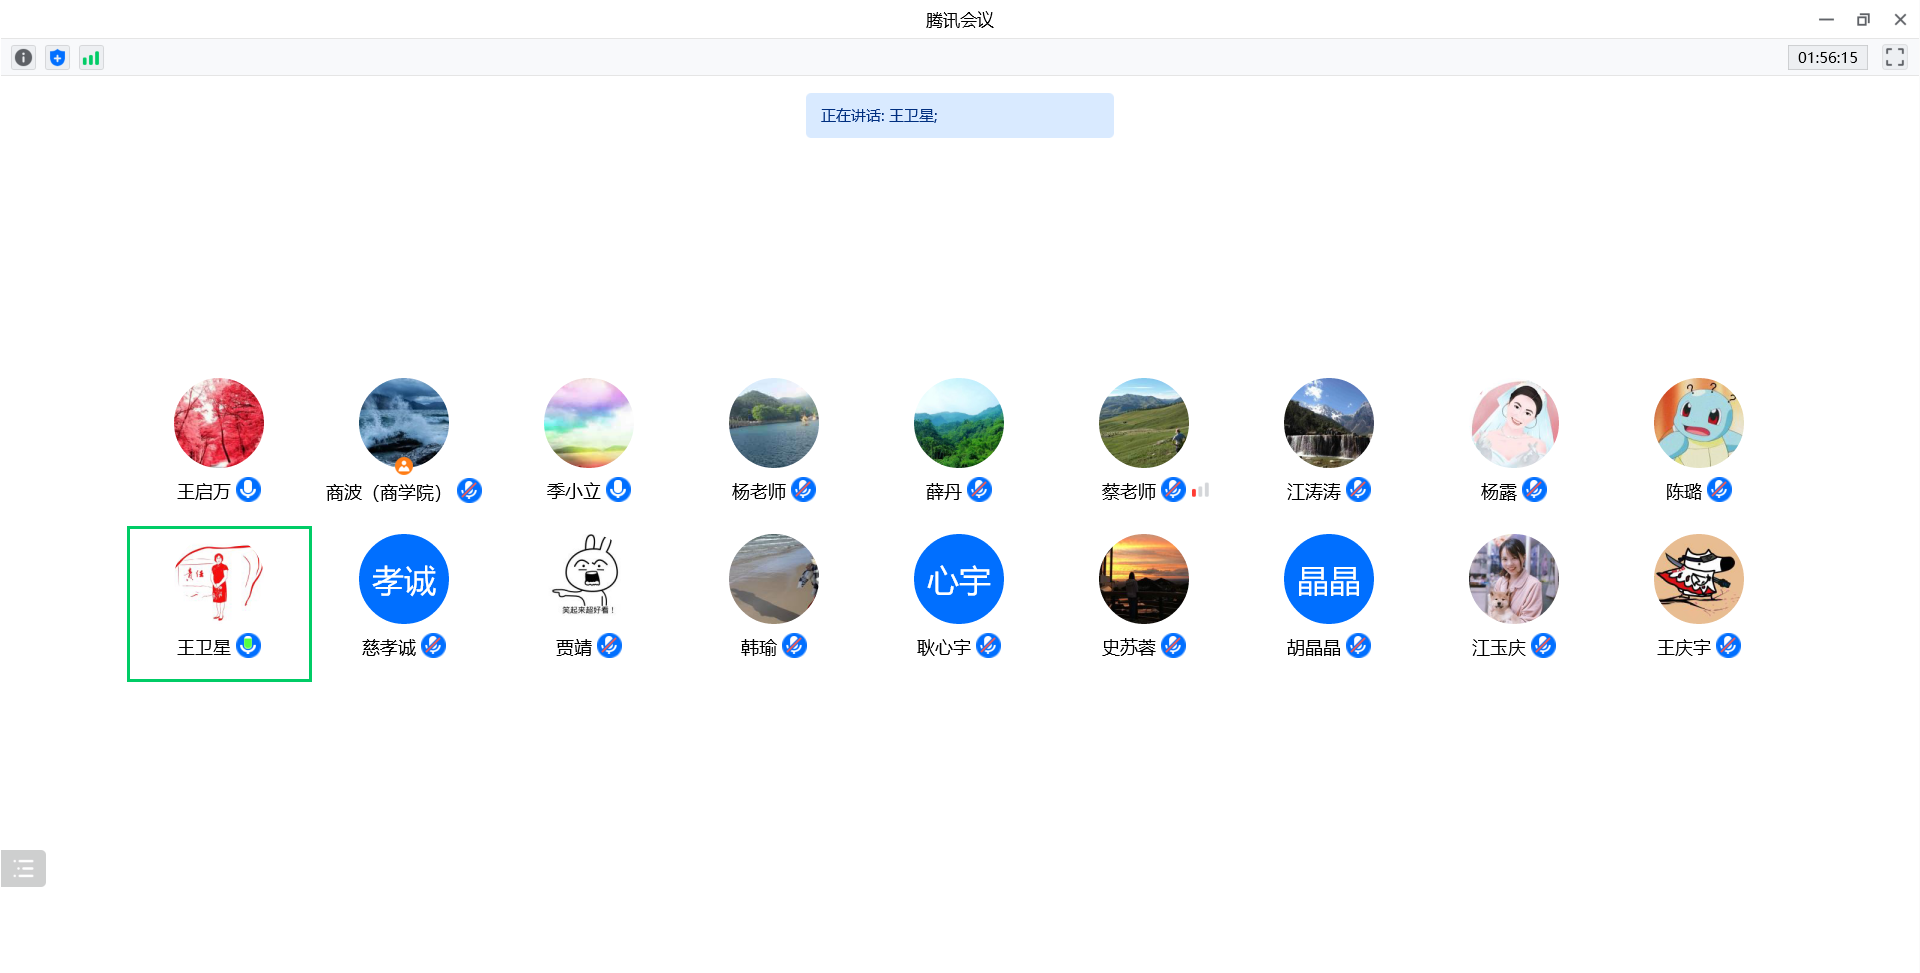Open the meeting info icon
Image resolution: width=1920 pixels, height=973 pixels.
pyautogui.click(x=23, y=58)
